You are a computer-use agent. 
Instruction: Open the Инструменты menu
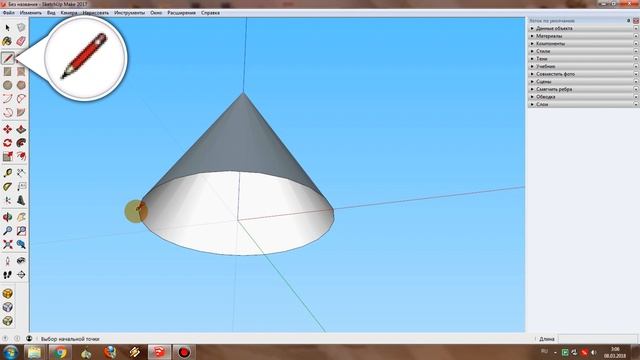(129, 13)
